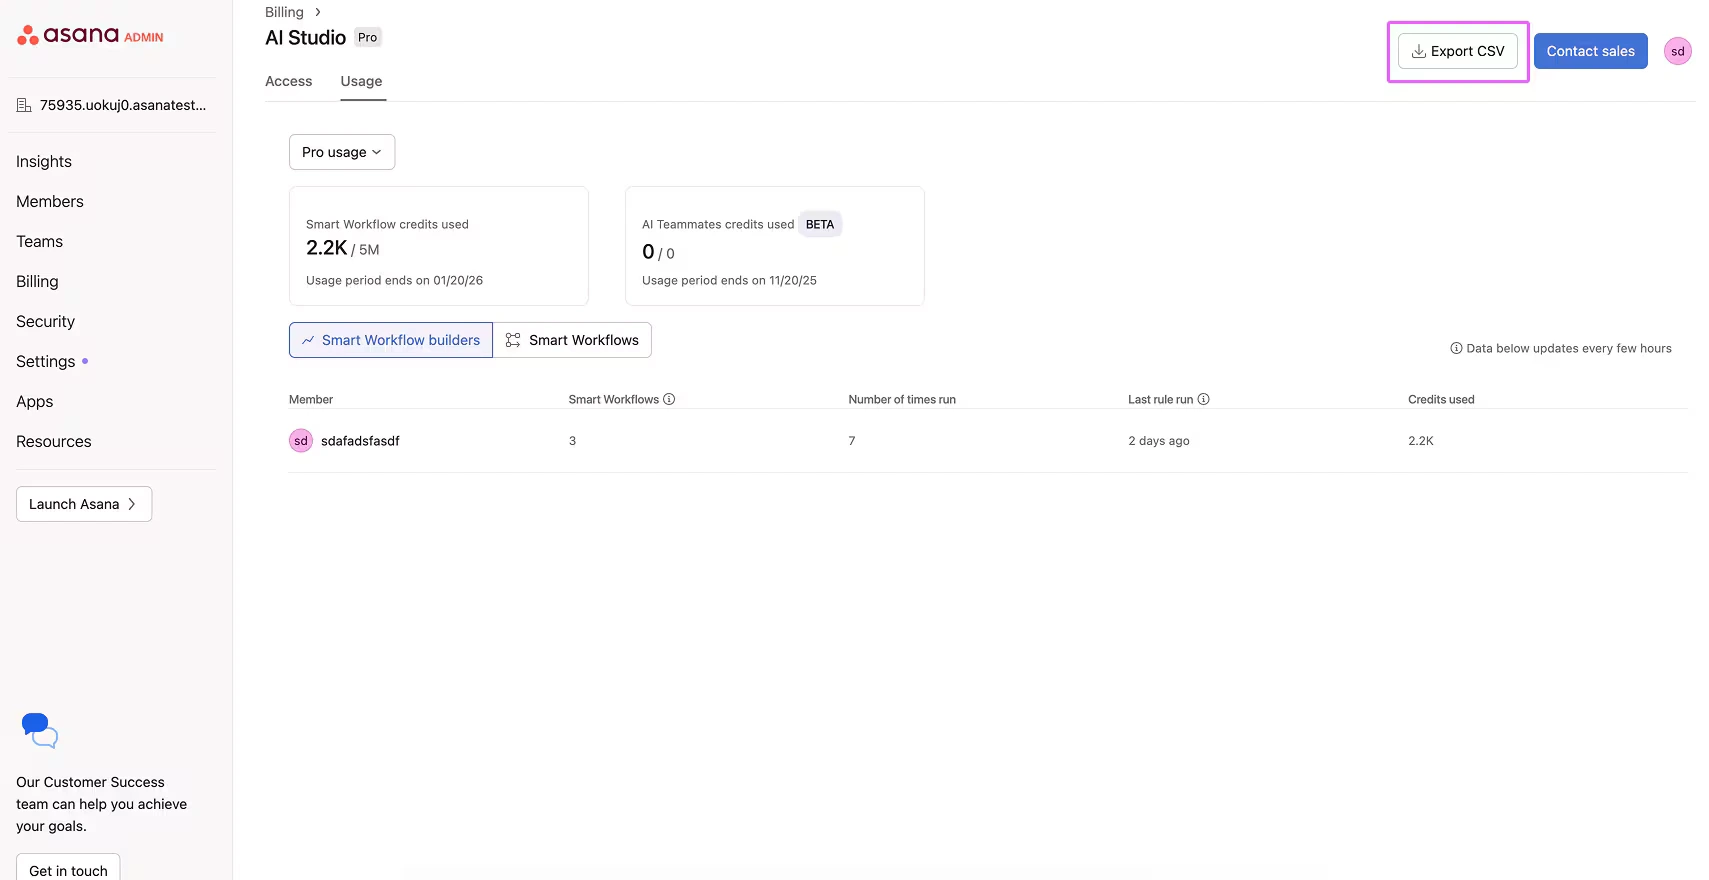Click the Get in touch button
Image resolution: width=1709 pixels, height=880 pixels.
pos(67,869)
